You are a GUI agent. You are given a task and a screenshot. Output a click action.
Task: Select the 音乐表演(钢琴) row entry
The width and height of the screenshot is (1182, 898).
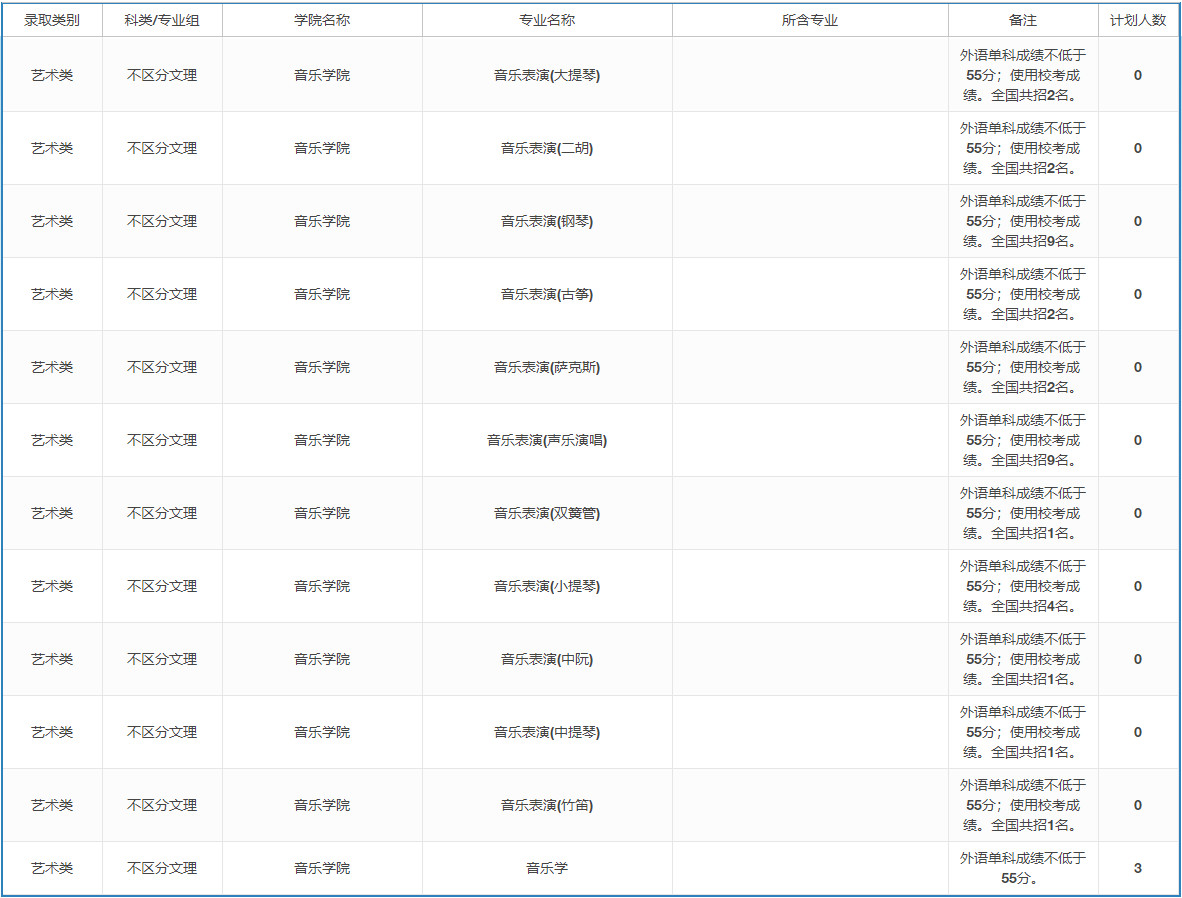click(x=547, y=221)
